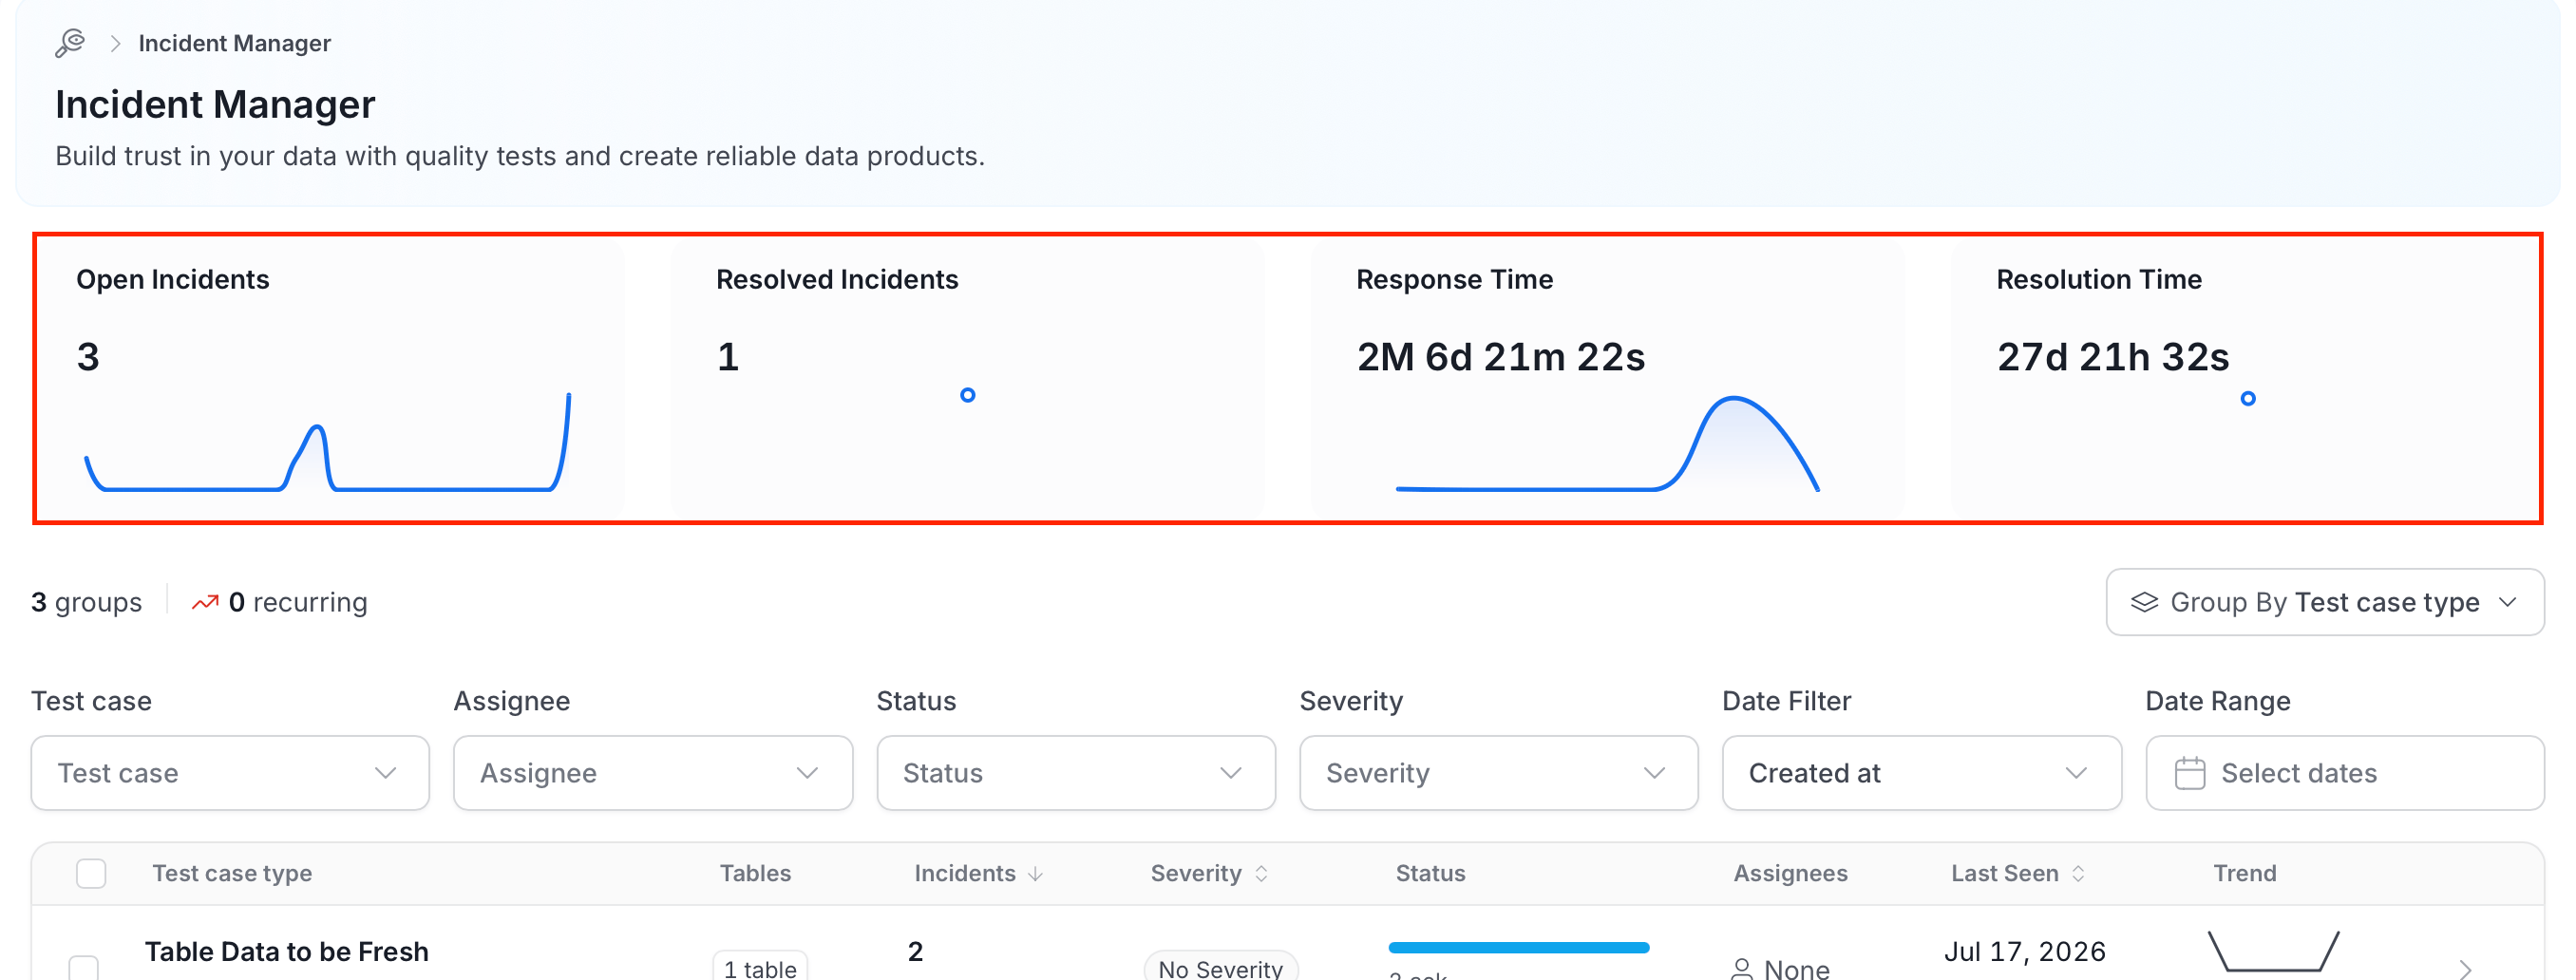This screenshot has width=2576, height=980.
Task: Click the Select dates input field
Action: [x=2344, y=773]
